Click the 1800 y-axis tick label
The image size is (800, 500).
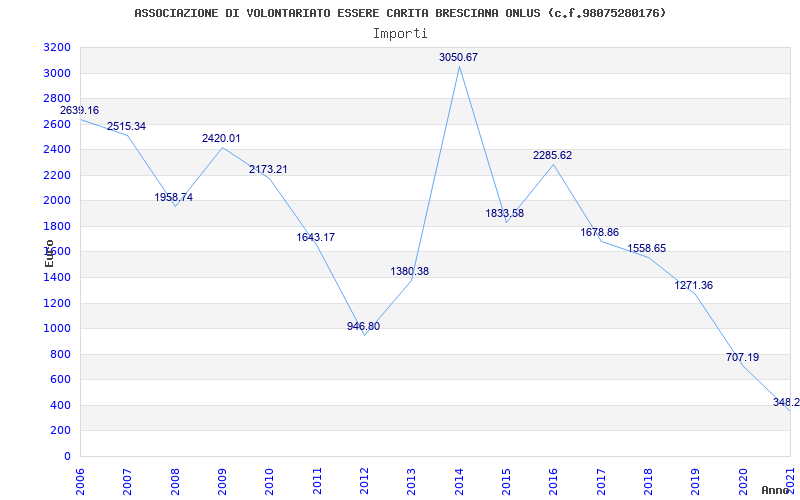click(57, 227)
